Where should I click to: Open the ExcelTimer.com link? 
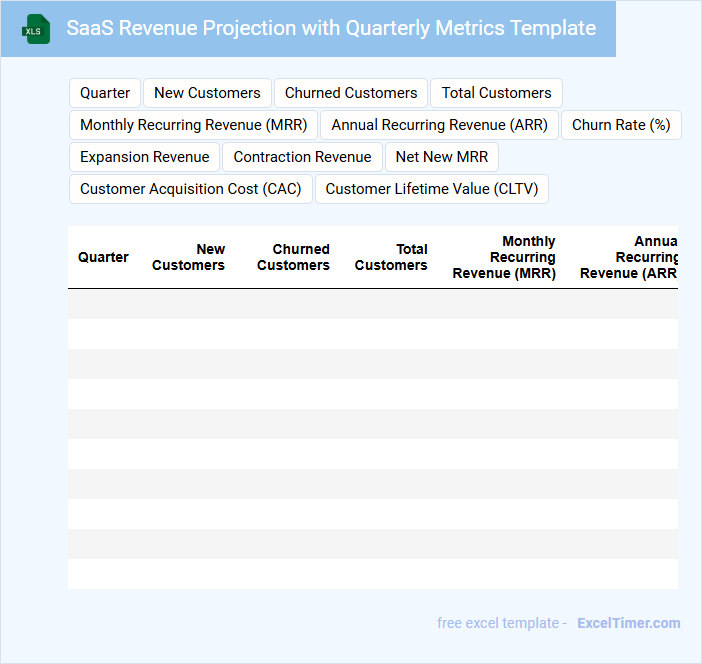click(628, 623)
